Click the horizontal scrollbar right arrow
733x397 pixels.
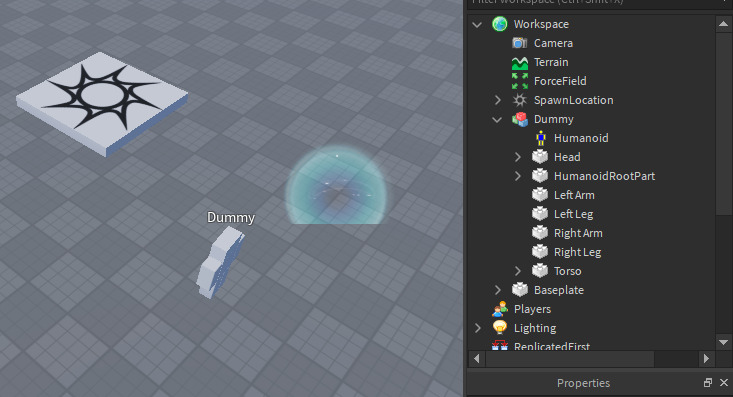[x=706, y=359]
